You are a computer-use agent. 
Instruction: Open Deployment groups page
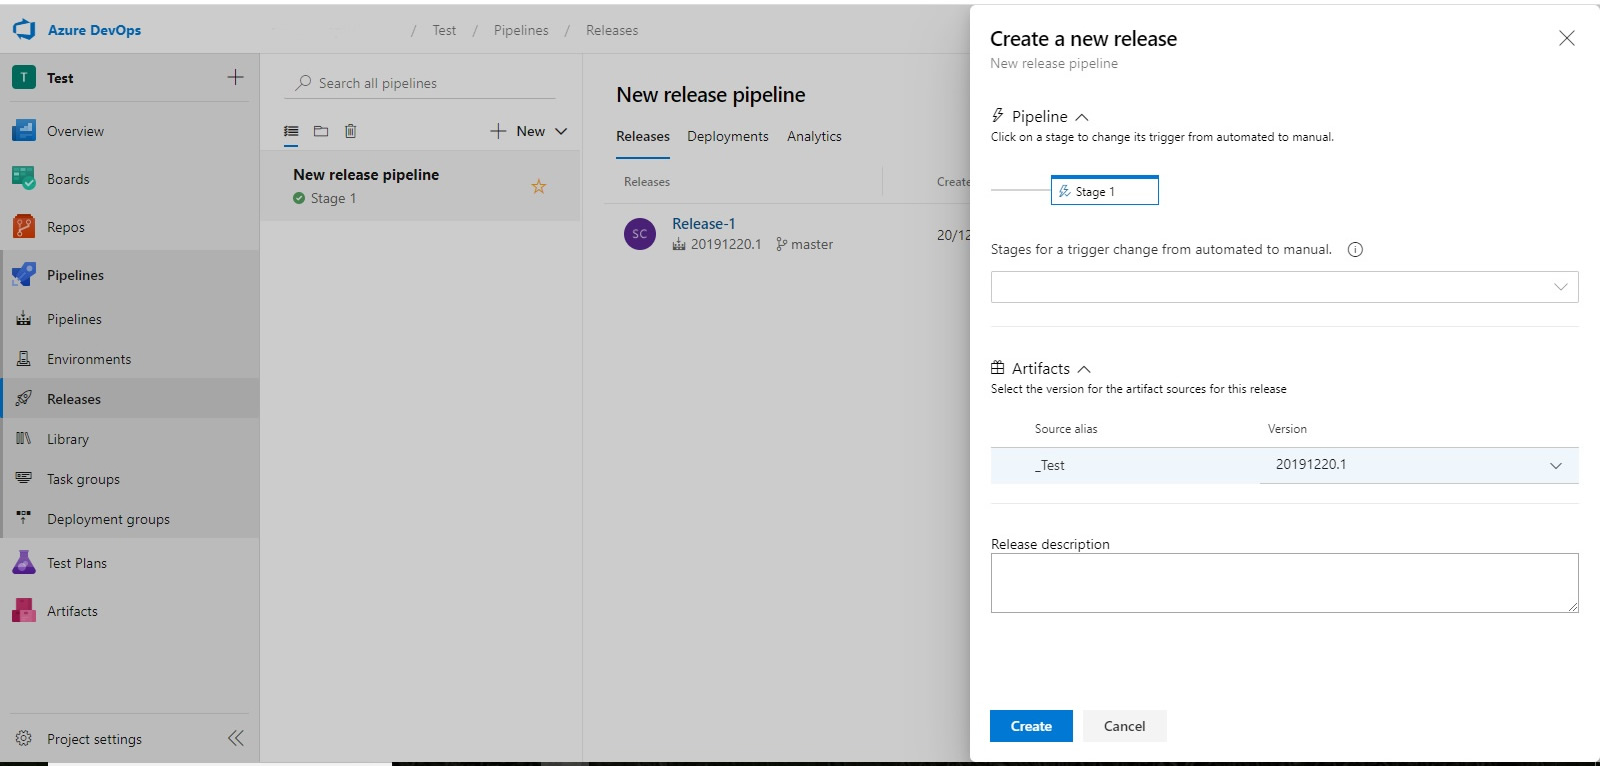click(108, 519)
